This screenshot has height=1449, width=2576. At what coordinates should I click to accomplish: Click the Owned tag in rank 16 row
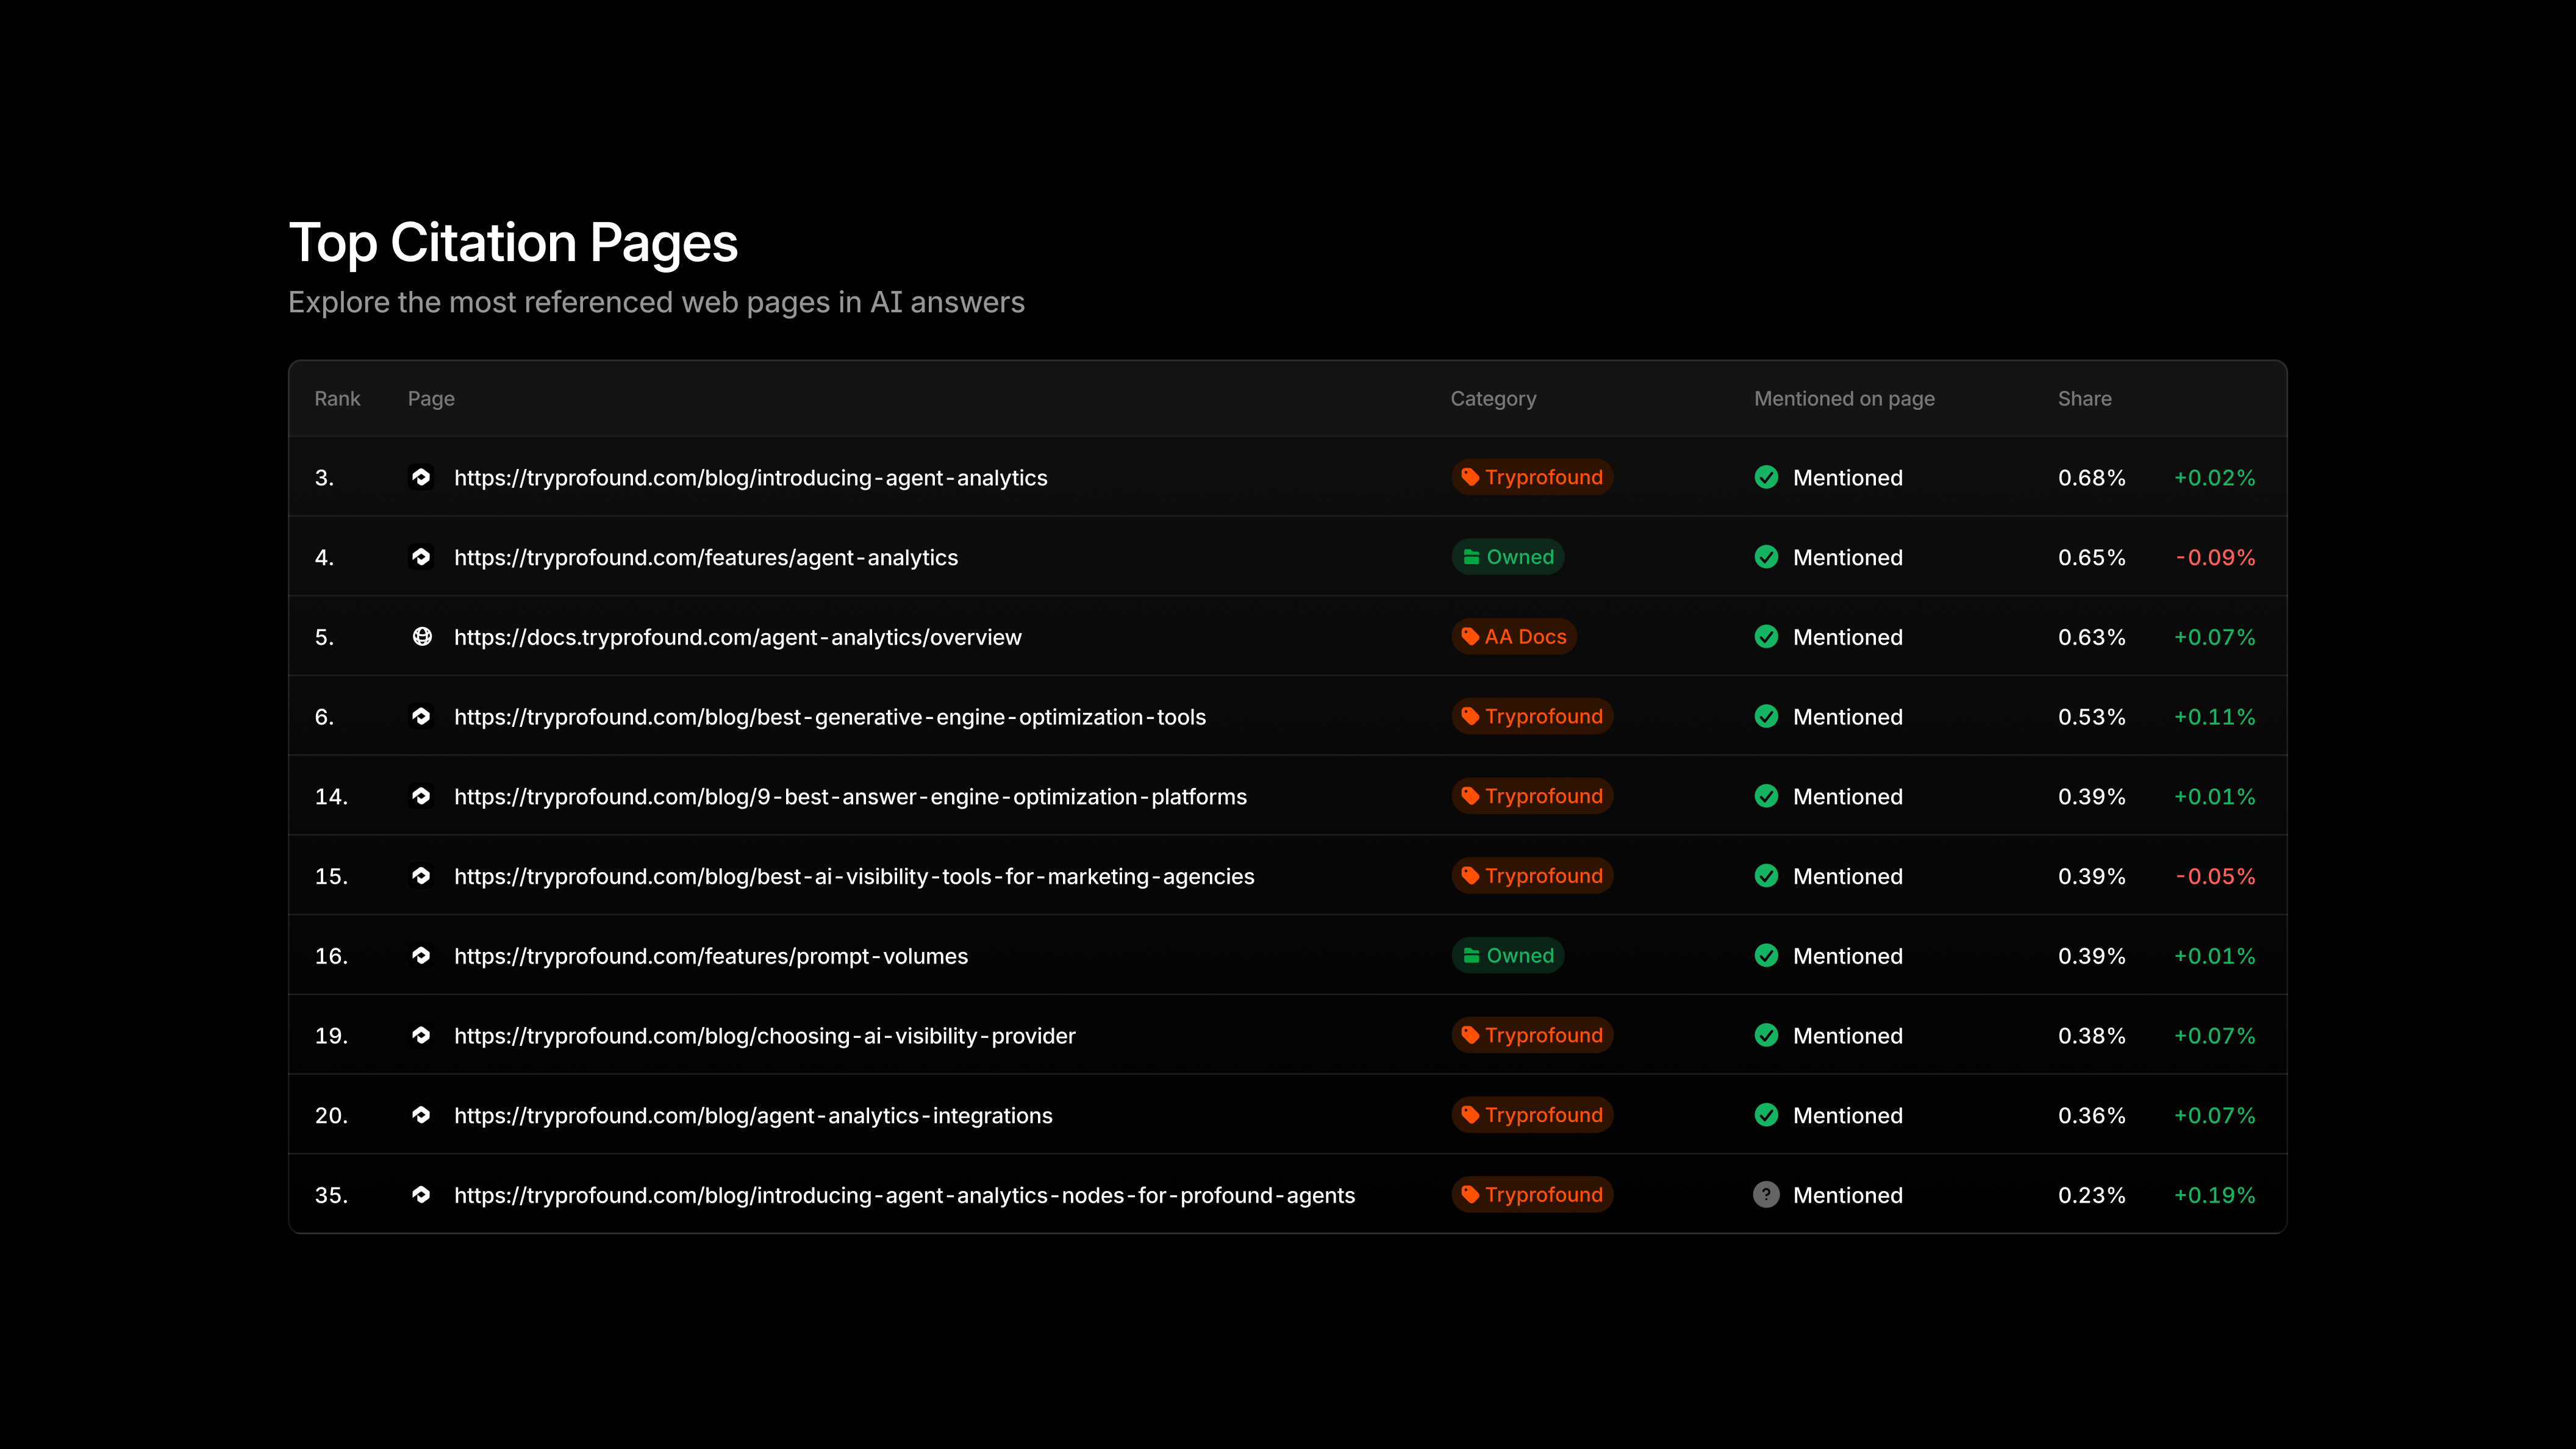coord(1508,955)
